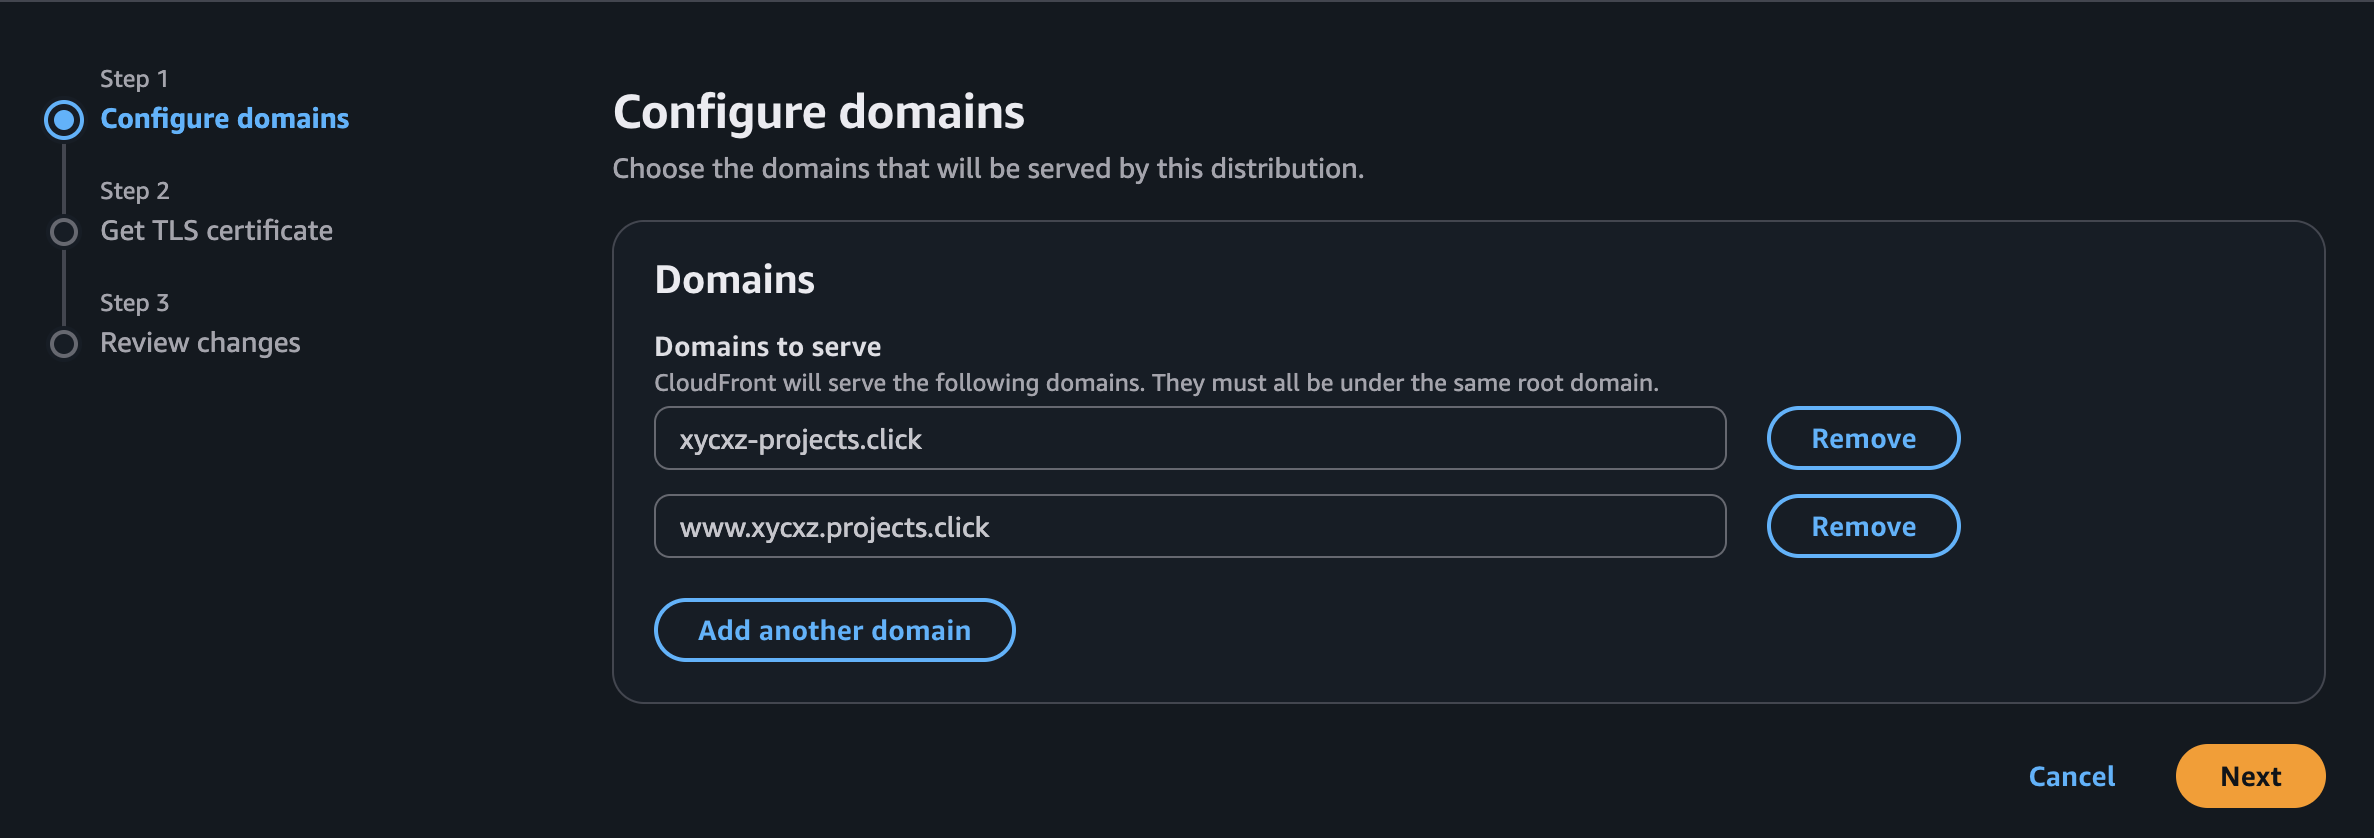2374x838 pixels.
Task: Navigate to the "Get TLS certificate" step
Action: tap(215, 230)
